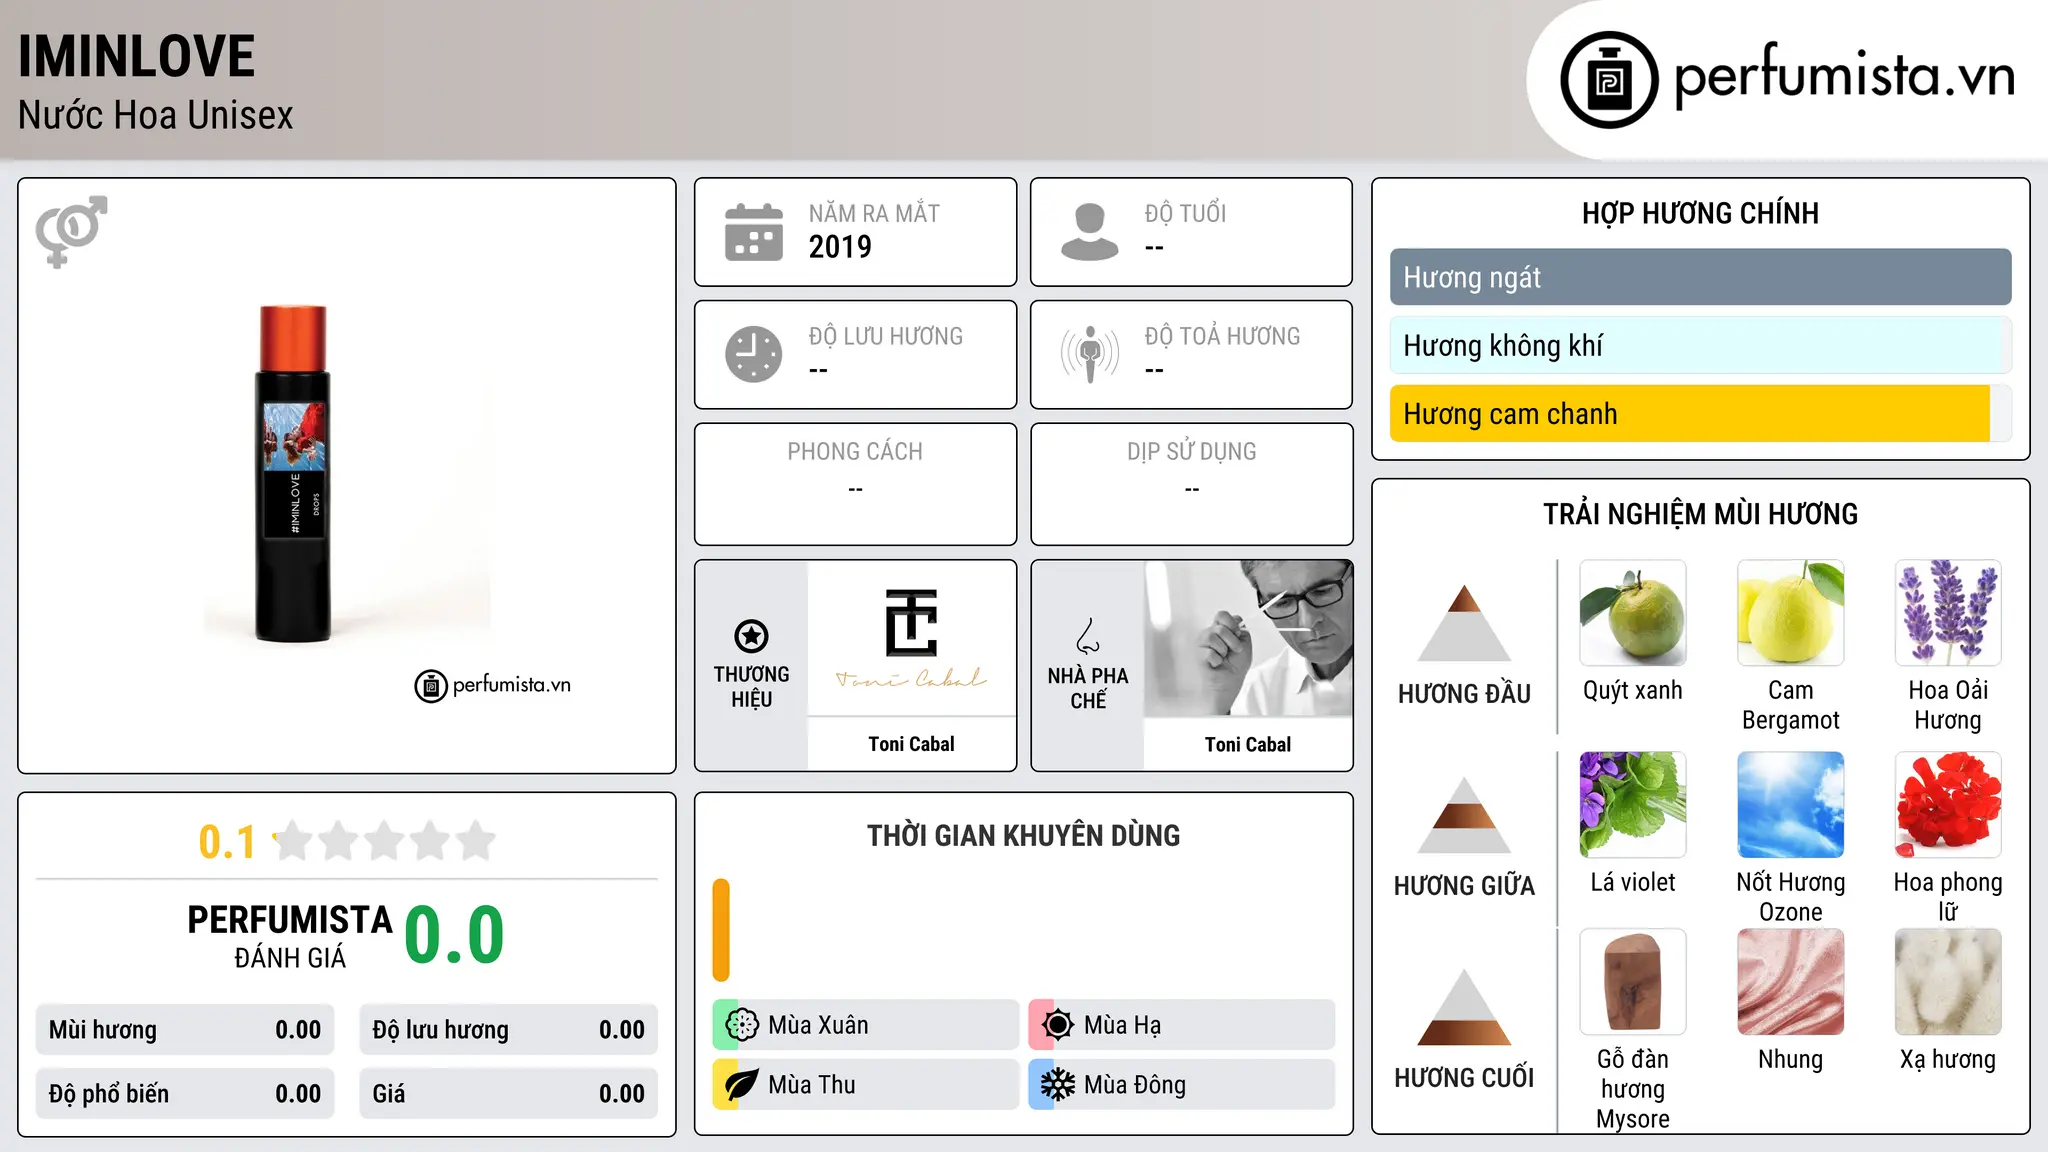Click the Độ phổ biến score row
2048x1152 pixels.
185,1094
